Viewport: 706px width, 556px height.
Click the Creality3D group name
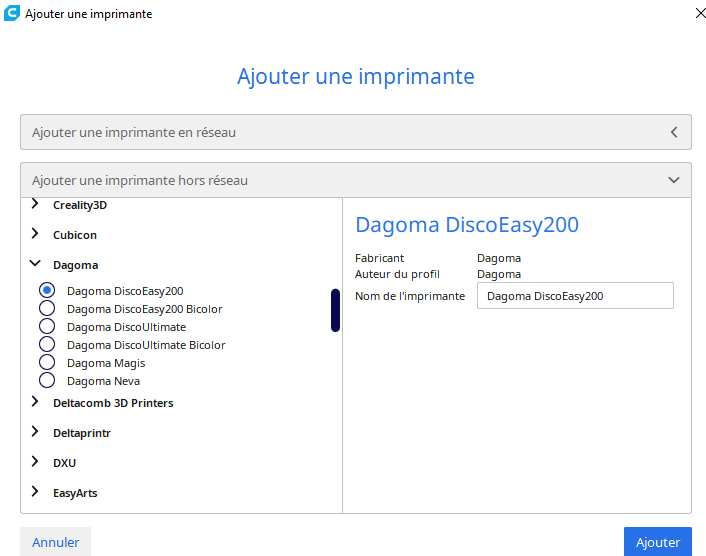point(80,205)
